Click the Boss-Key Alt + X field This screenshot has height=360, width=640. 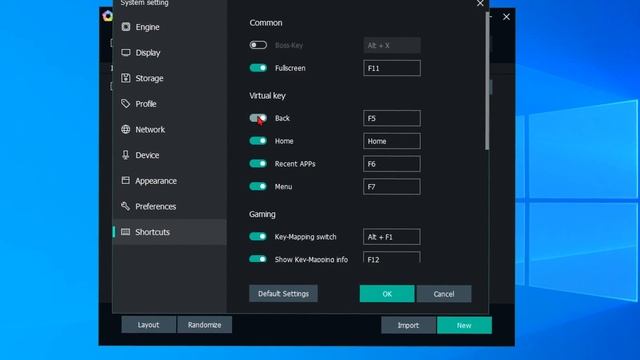tap(392, 45)
